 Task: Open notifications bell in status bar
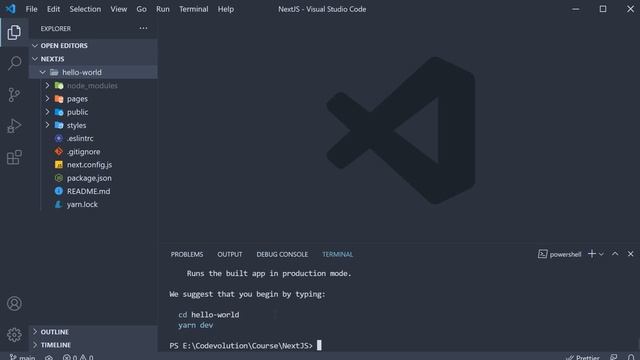(631, 357)
